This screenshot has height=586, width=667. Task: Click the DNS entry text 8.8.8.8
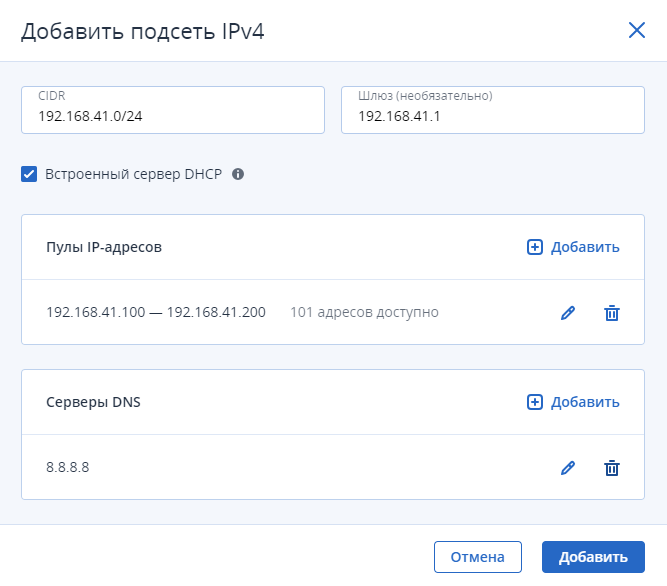tap(68, 467)
